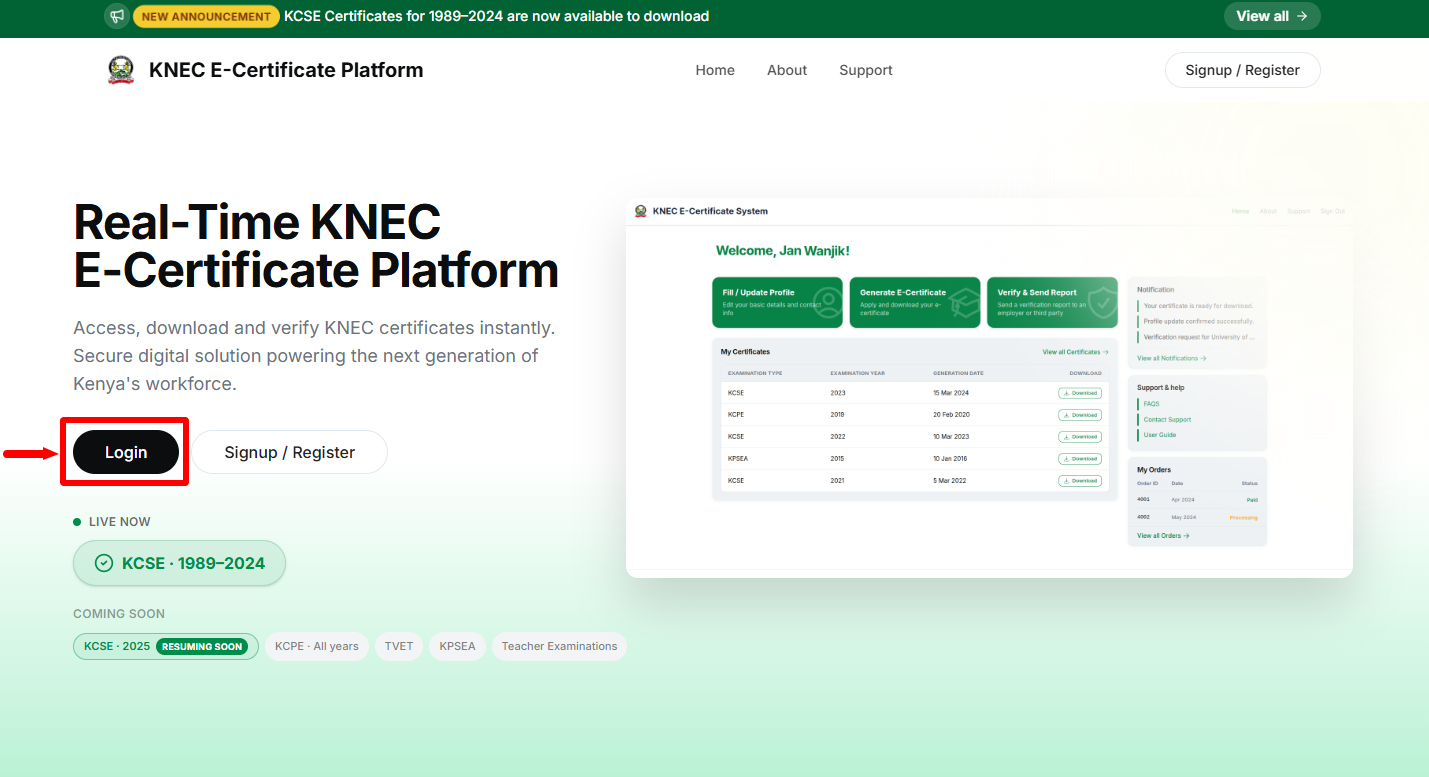Click the 'Processing' order status in preview

point(1243,518)
